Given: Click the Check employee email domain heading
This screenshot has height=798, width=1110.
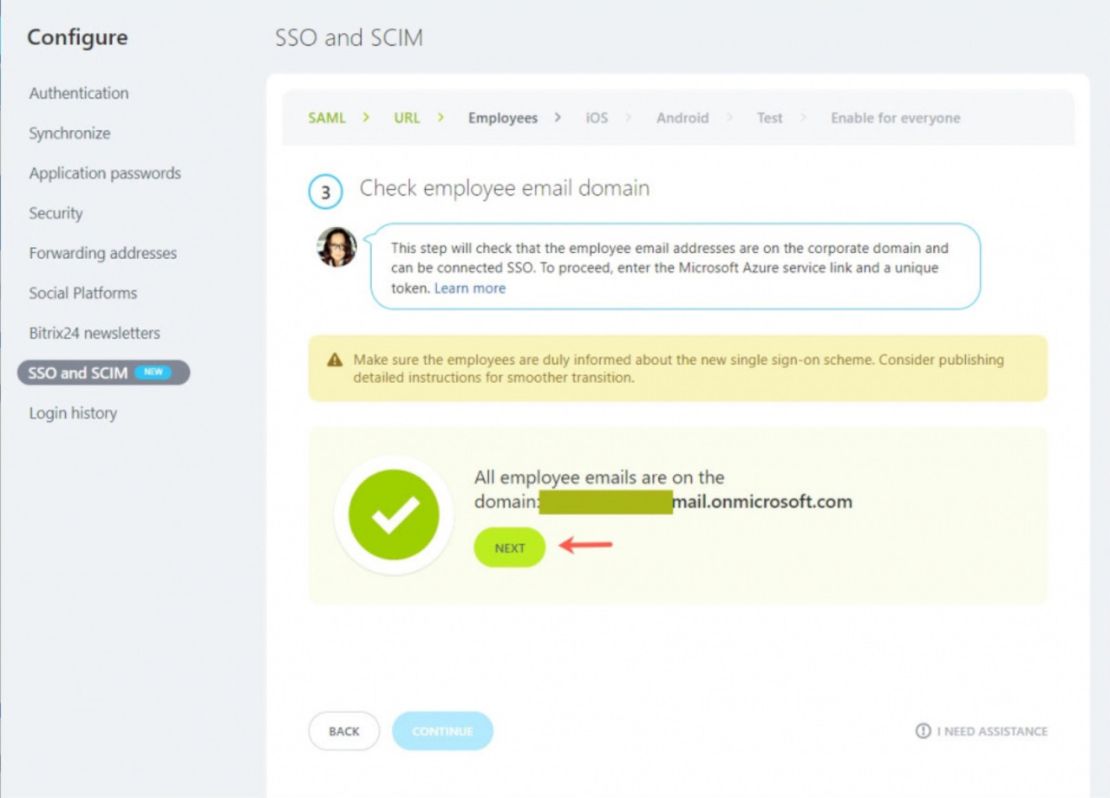Looking at the screenshot, I should coord(504,188).
